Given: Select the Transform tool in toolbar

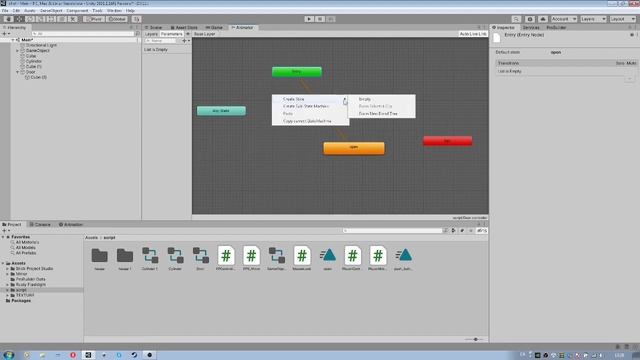Looking at the screenshot, I should (x=62, y=19).
